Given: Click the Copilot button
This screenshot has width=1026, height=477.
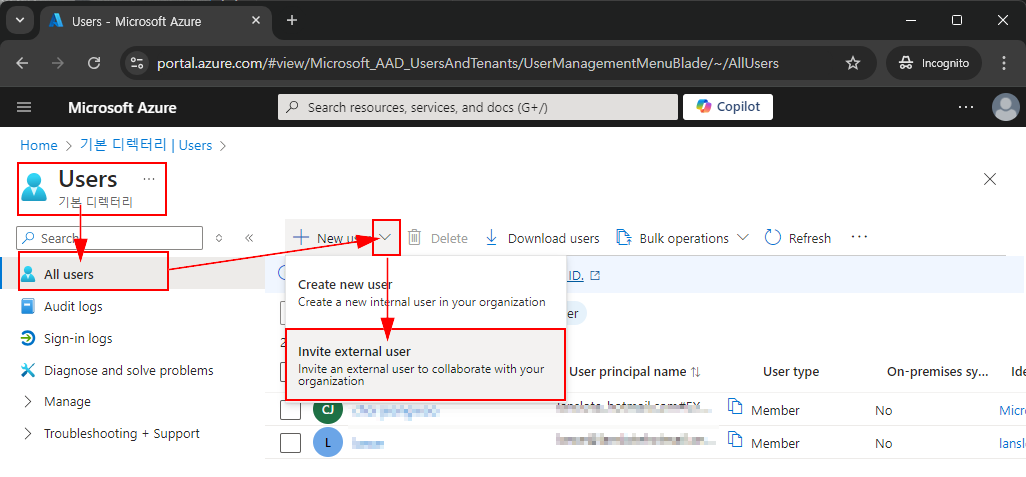Looking at the screenshot, I should coord(728,107).
